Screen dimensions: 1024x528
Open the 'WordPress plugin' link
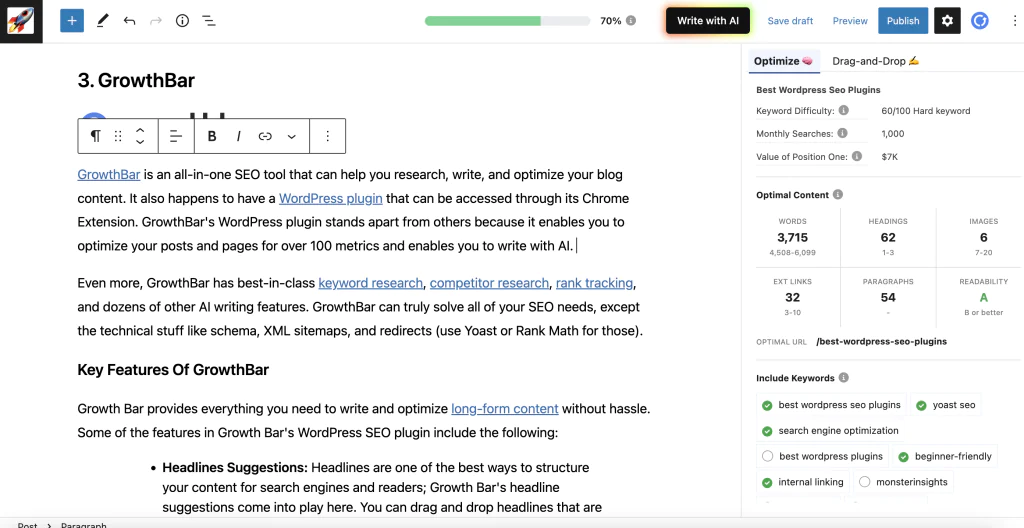[330, 198]
